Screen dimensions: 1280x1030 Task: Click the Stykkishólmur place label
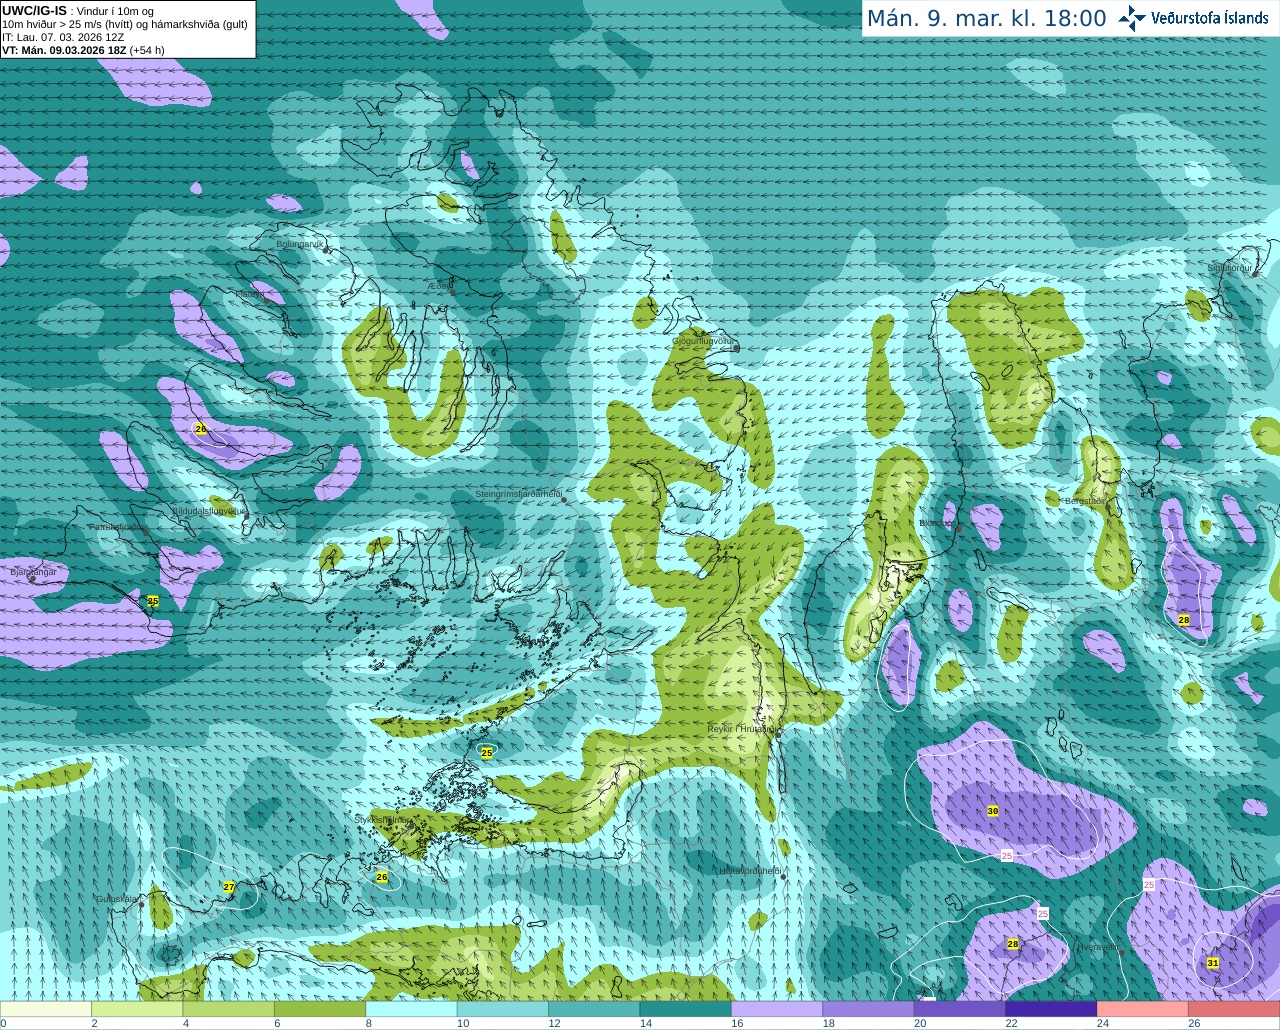[x=383, y=820]
